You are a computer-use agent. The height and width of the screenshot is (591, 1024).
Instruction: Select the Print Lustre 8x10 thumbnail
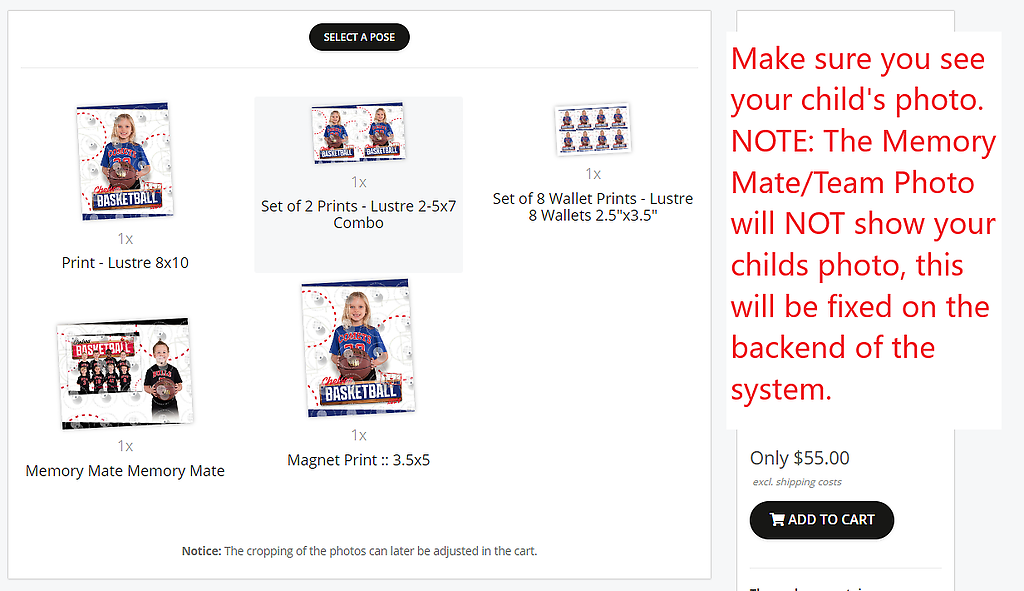point(122,161)
